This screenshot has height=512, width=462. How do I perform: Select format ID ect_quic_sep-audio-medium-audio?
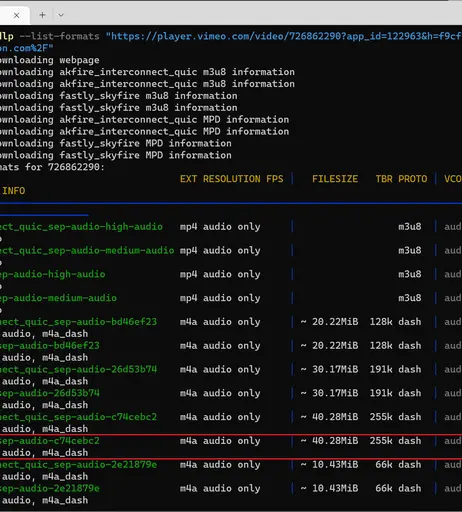point(87,250)
